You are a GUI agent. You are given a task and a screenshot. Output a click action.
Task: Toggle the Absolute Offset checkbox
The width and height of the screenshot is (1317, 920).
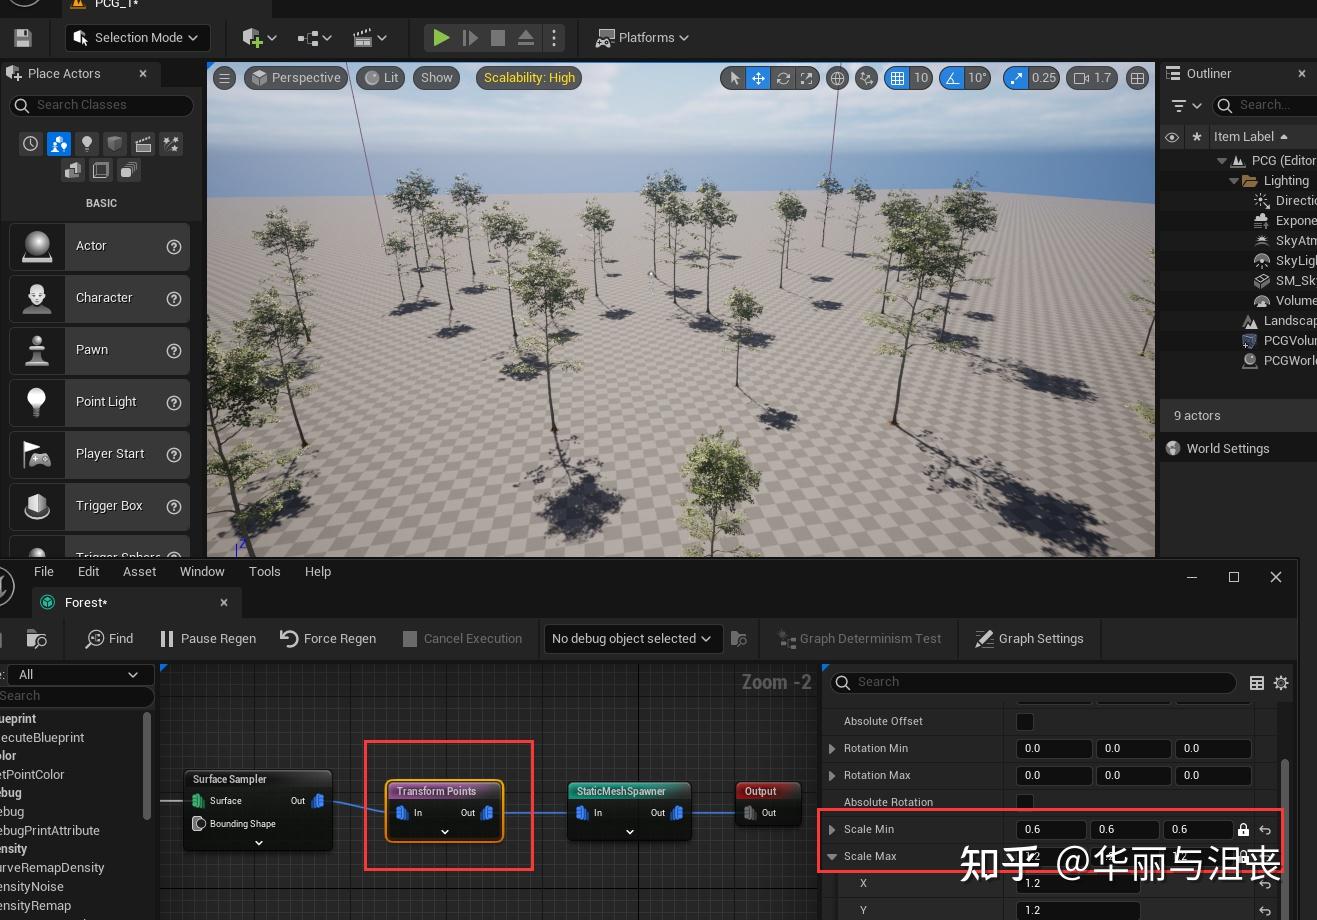point(1025,721)
